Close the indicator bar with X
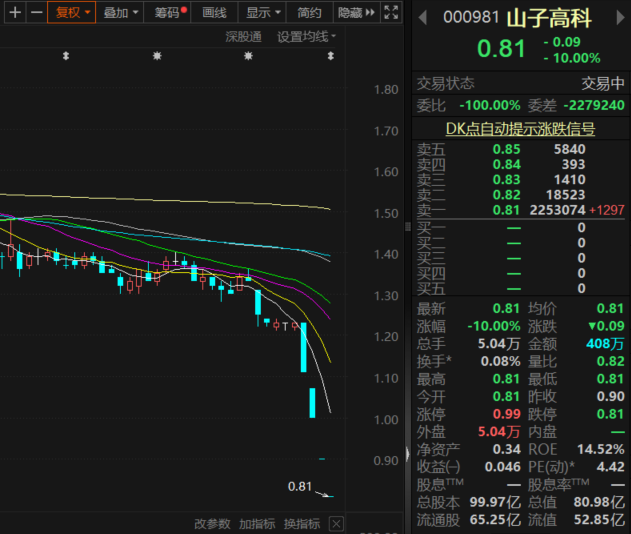 point(336,524)
